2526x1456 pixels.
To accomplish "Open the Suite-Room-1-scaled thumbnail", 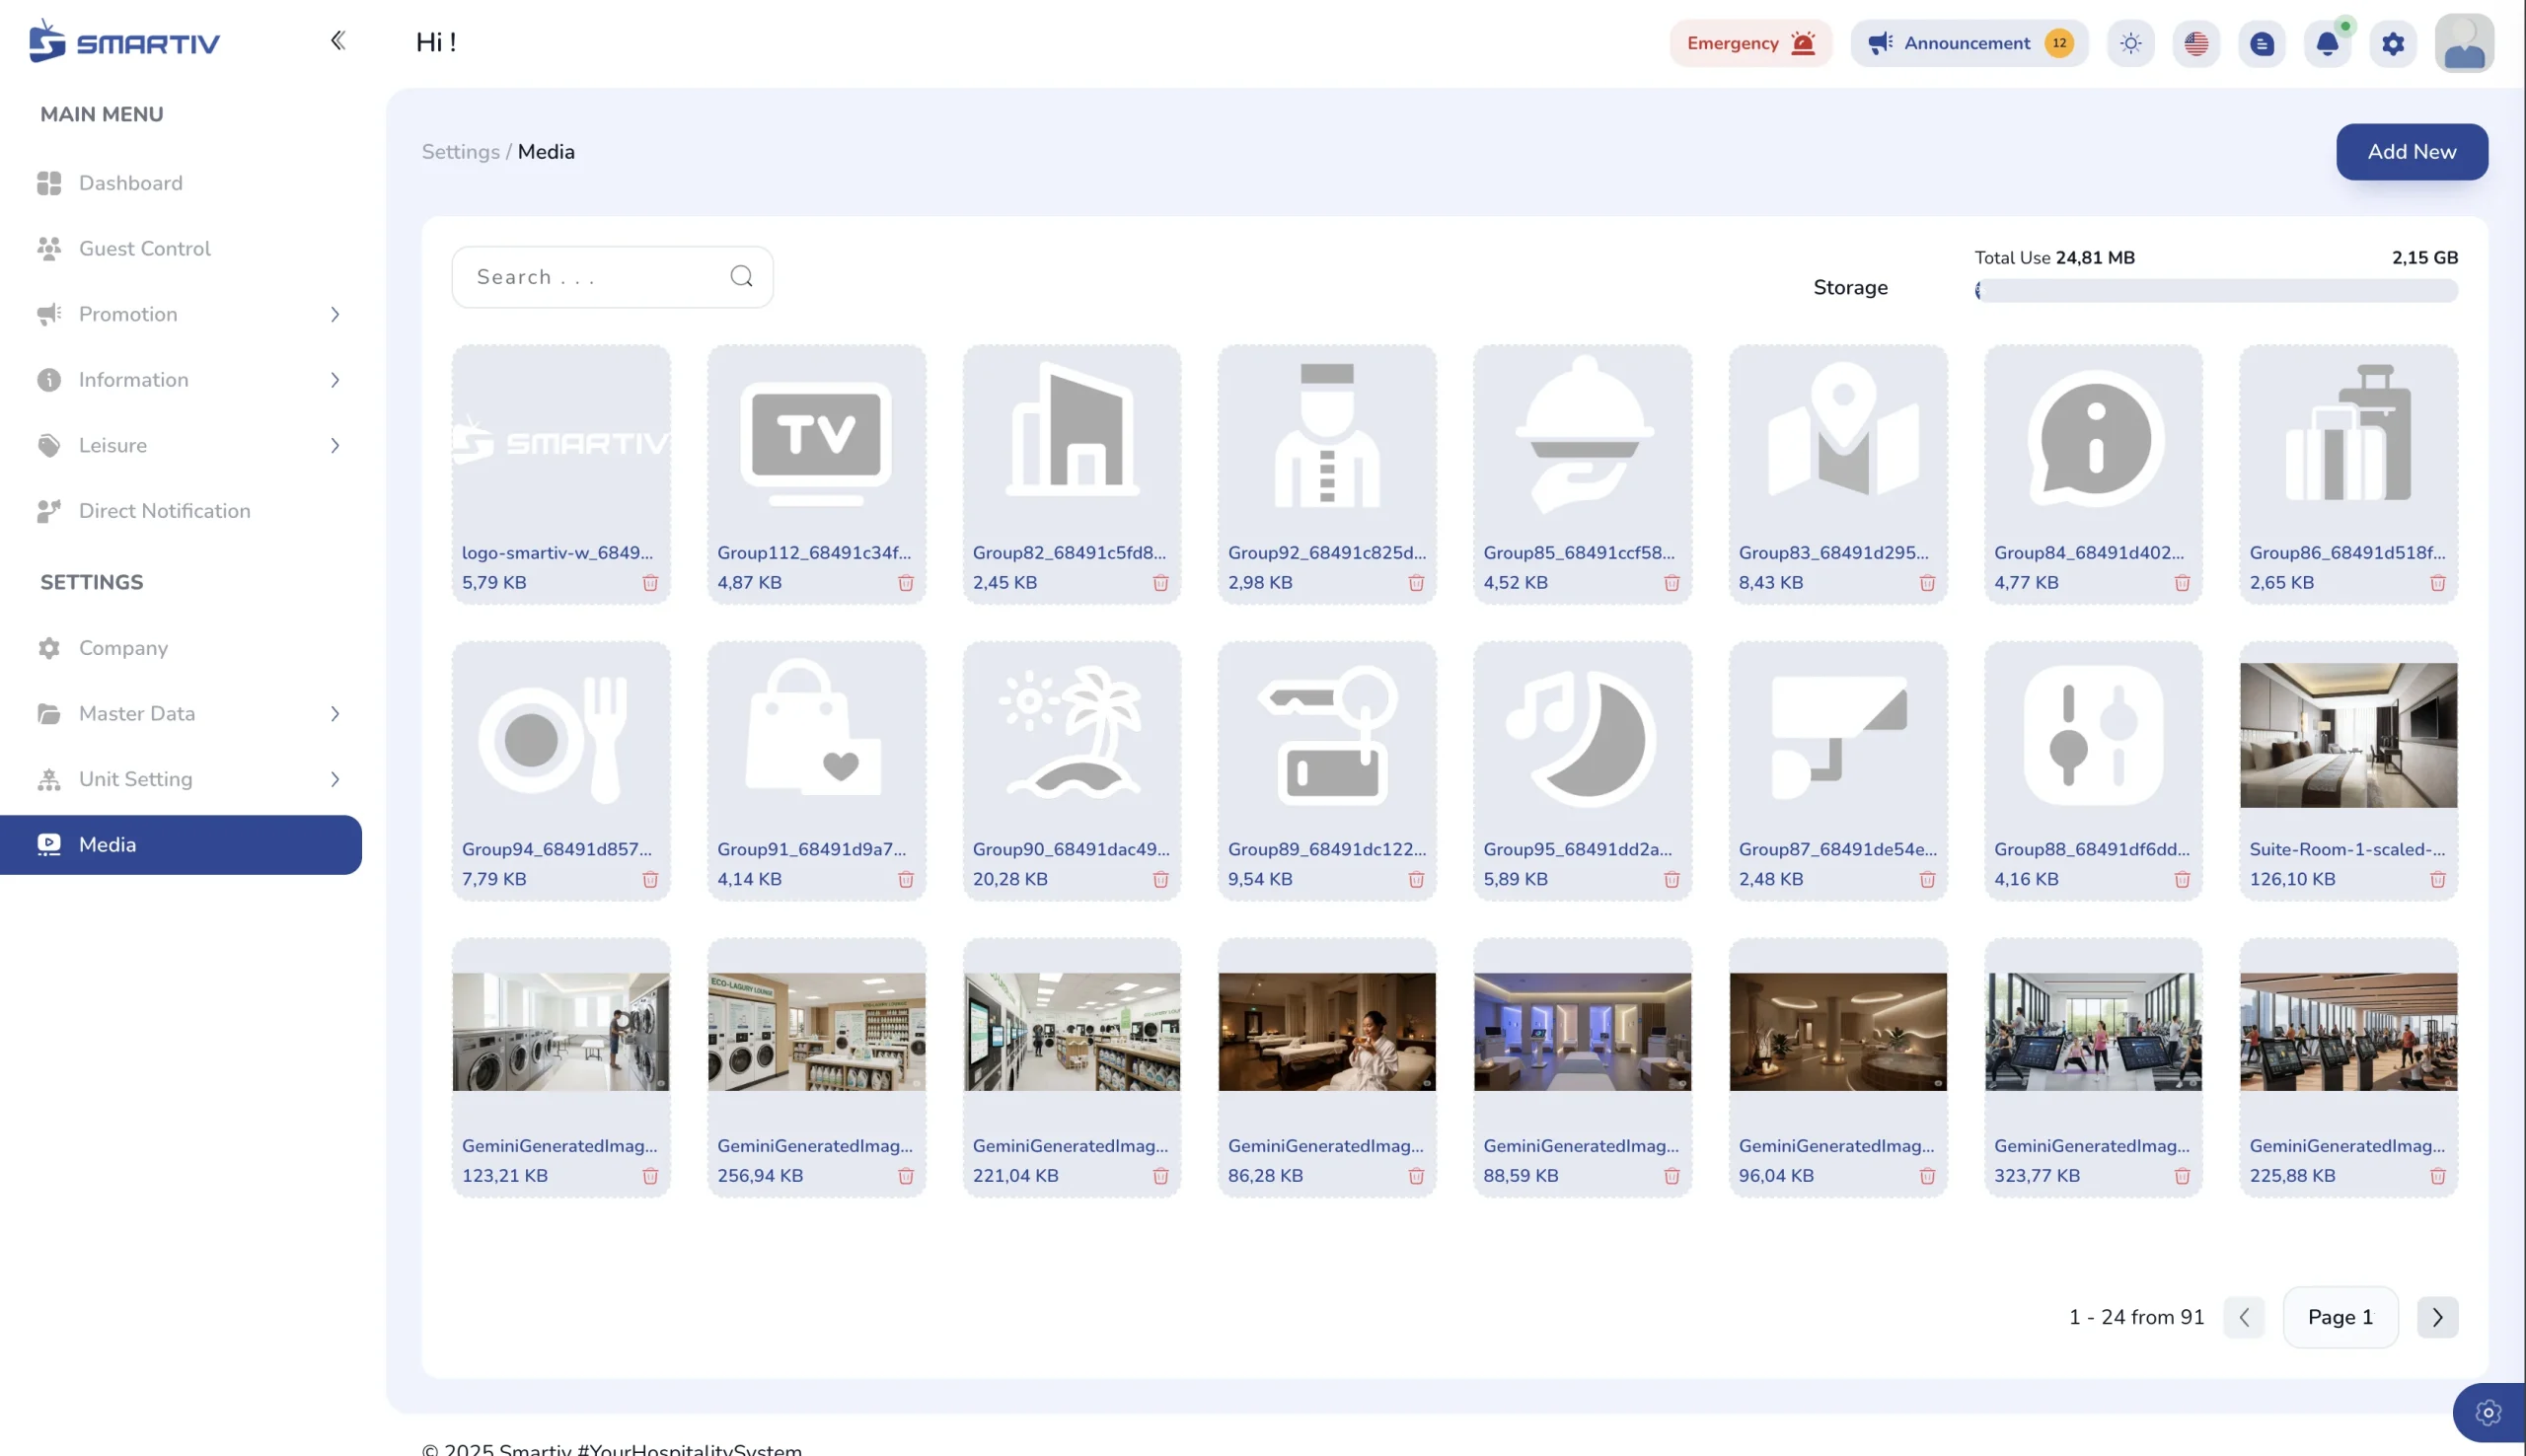I will [2347, 735].
